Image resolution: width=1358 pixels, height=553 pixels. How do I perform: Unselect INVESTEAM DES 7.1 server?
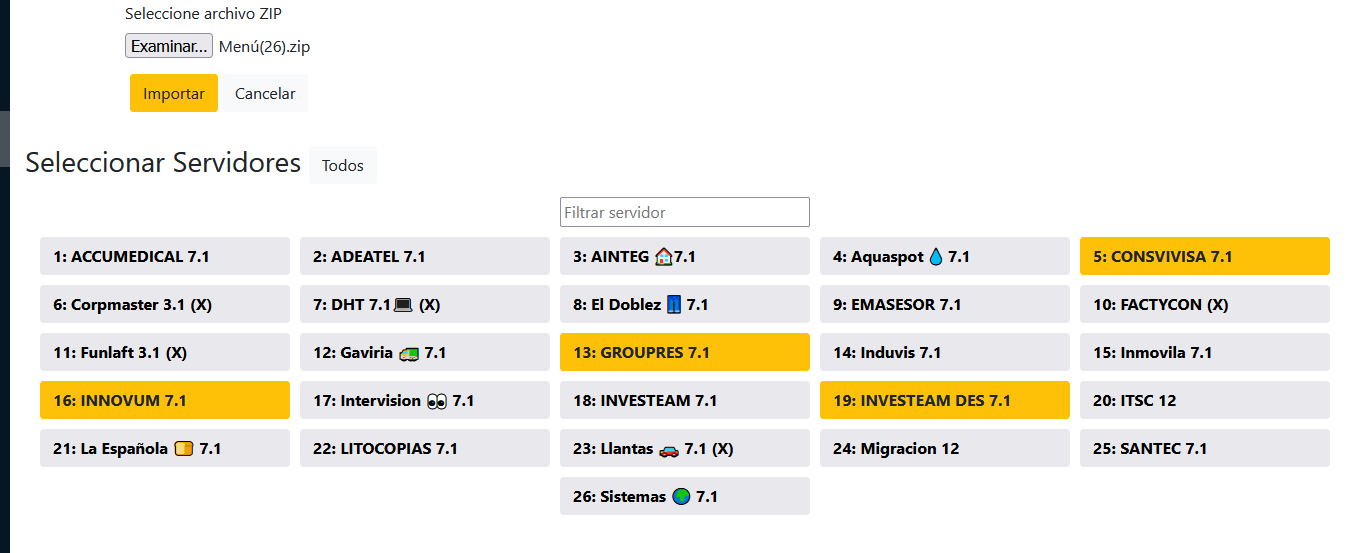[944, 400]
